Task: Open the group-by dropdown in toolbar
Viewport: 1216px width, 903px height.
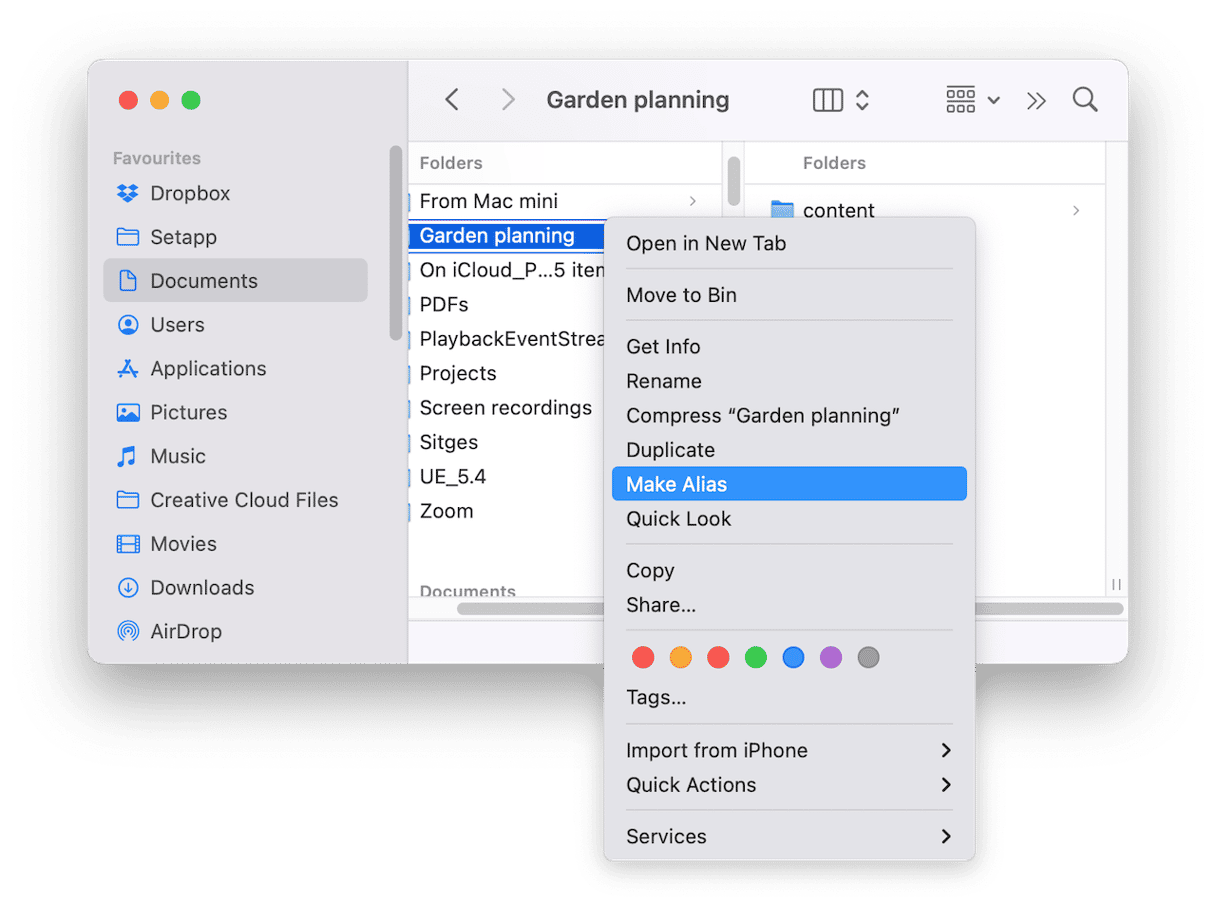Action: pos(972,100)
